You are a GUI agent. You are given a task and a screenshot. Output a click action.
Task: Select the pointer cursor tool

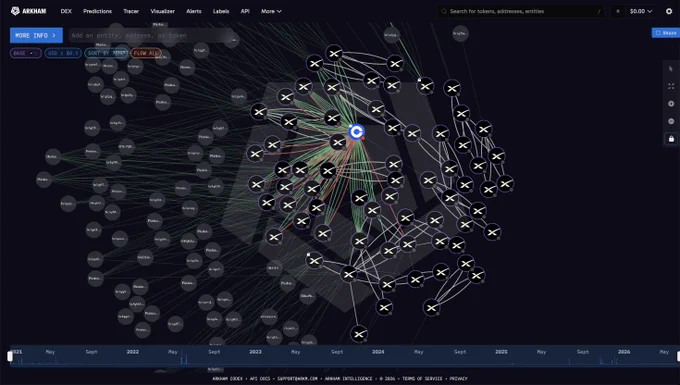pyautogui.click(x=671, y=69)
